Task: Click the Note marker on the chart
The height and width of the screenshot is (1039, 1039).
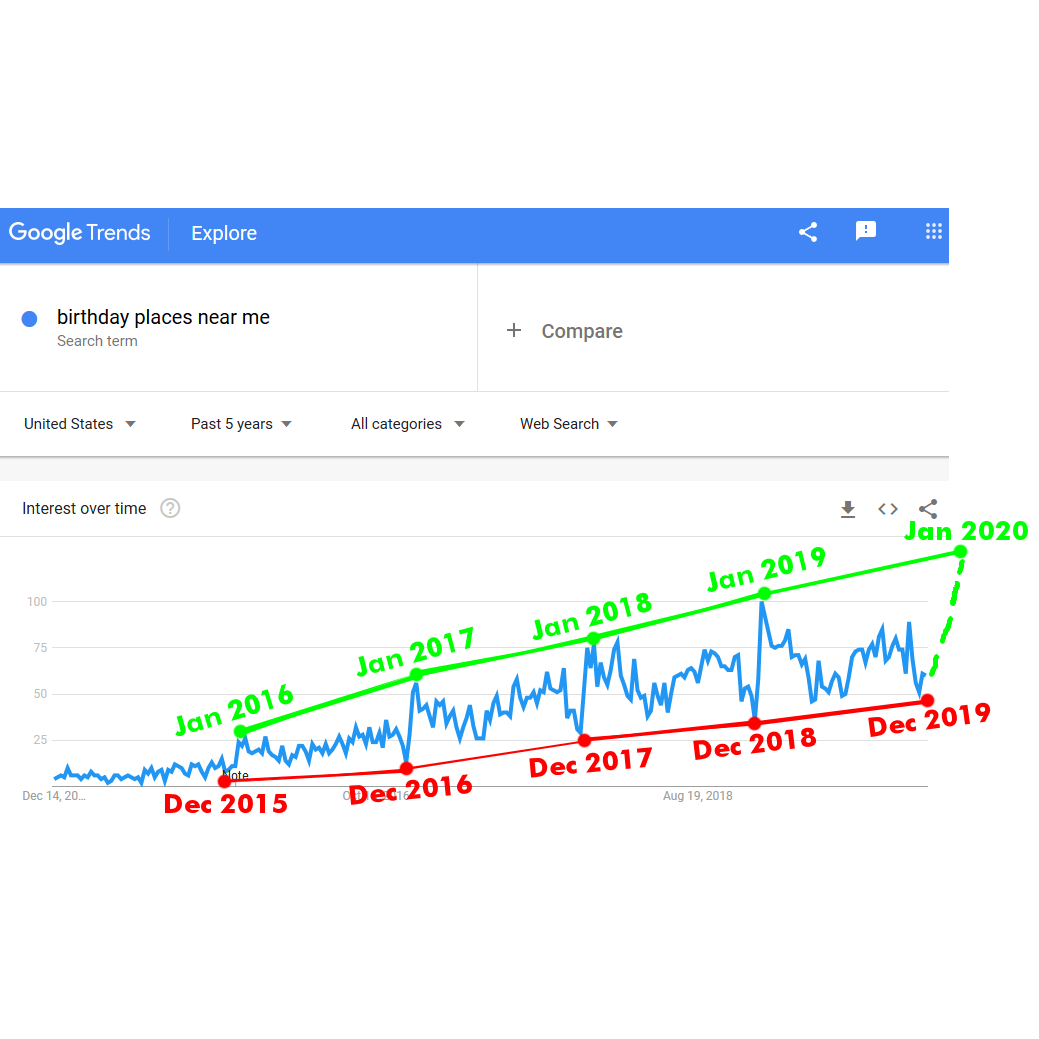Action: pyautogui.click(x=235, y=775)
